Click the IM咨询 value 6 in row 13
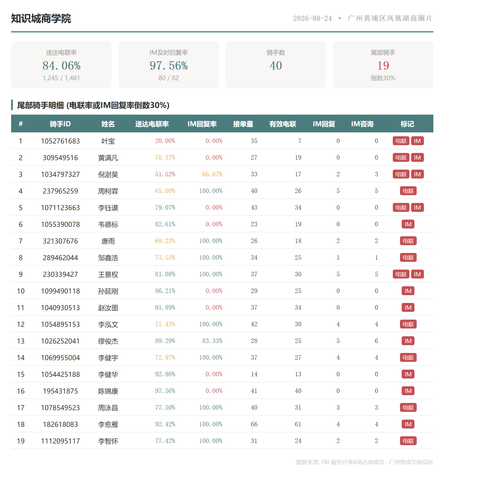 376,341
